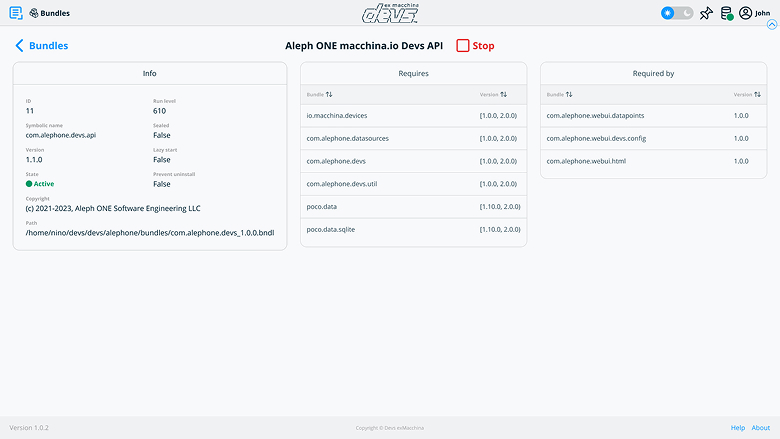Click the Stop button label

pyautogui.click(x=483, y=46)
